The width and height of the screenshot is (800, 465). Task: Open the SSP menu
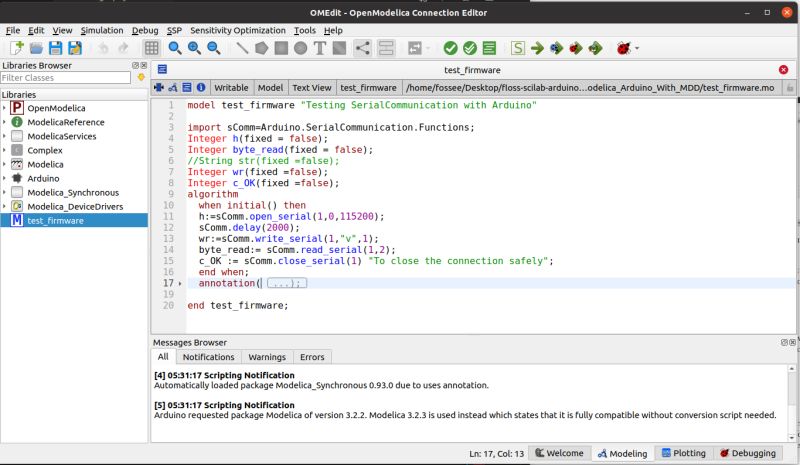[174, 30]
